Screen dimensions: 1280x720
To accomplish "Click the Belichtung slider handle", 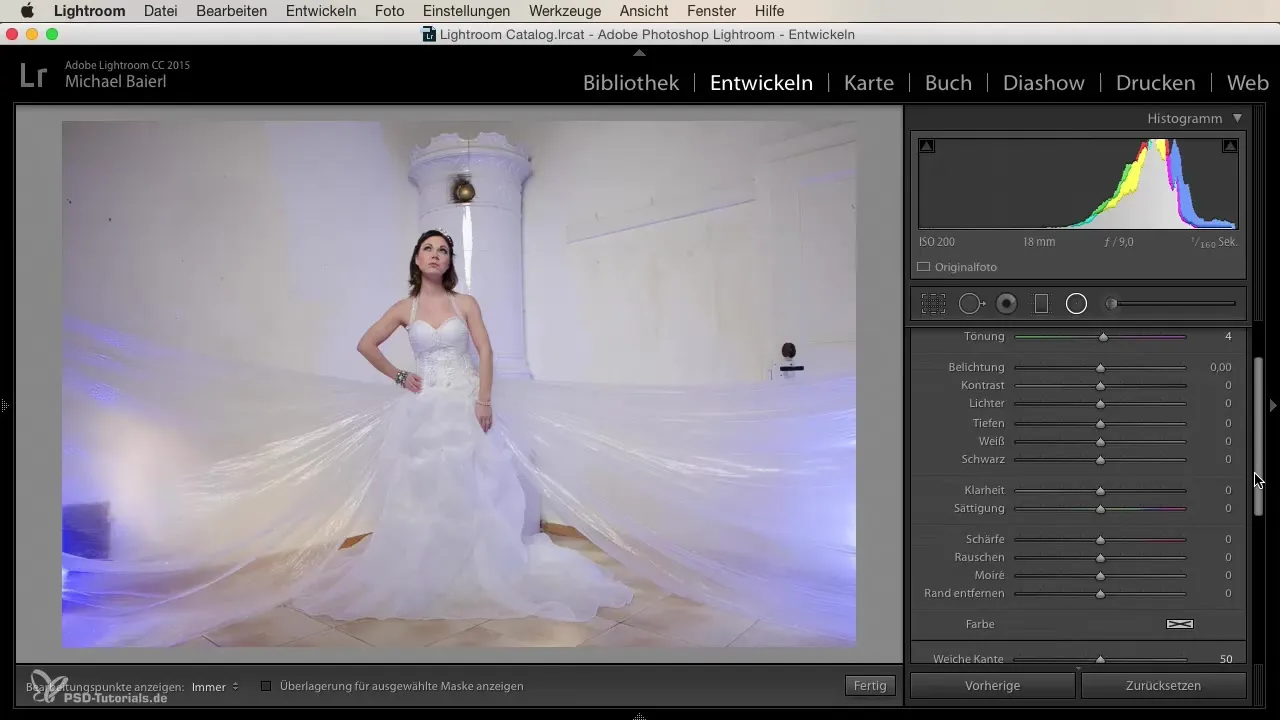I will pos(1100,368).
